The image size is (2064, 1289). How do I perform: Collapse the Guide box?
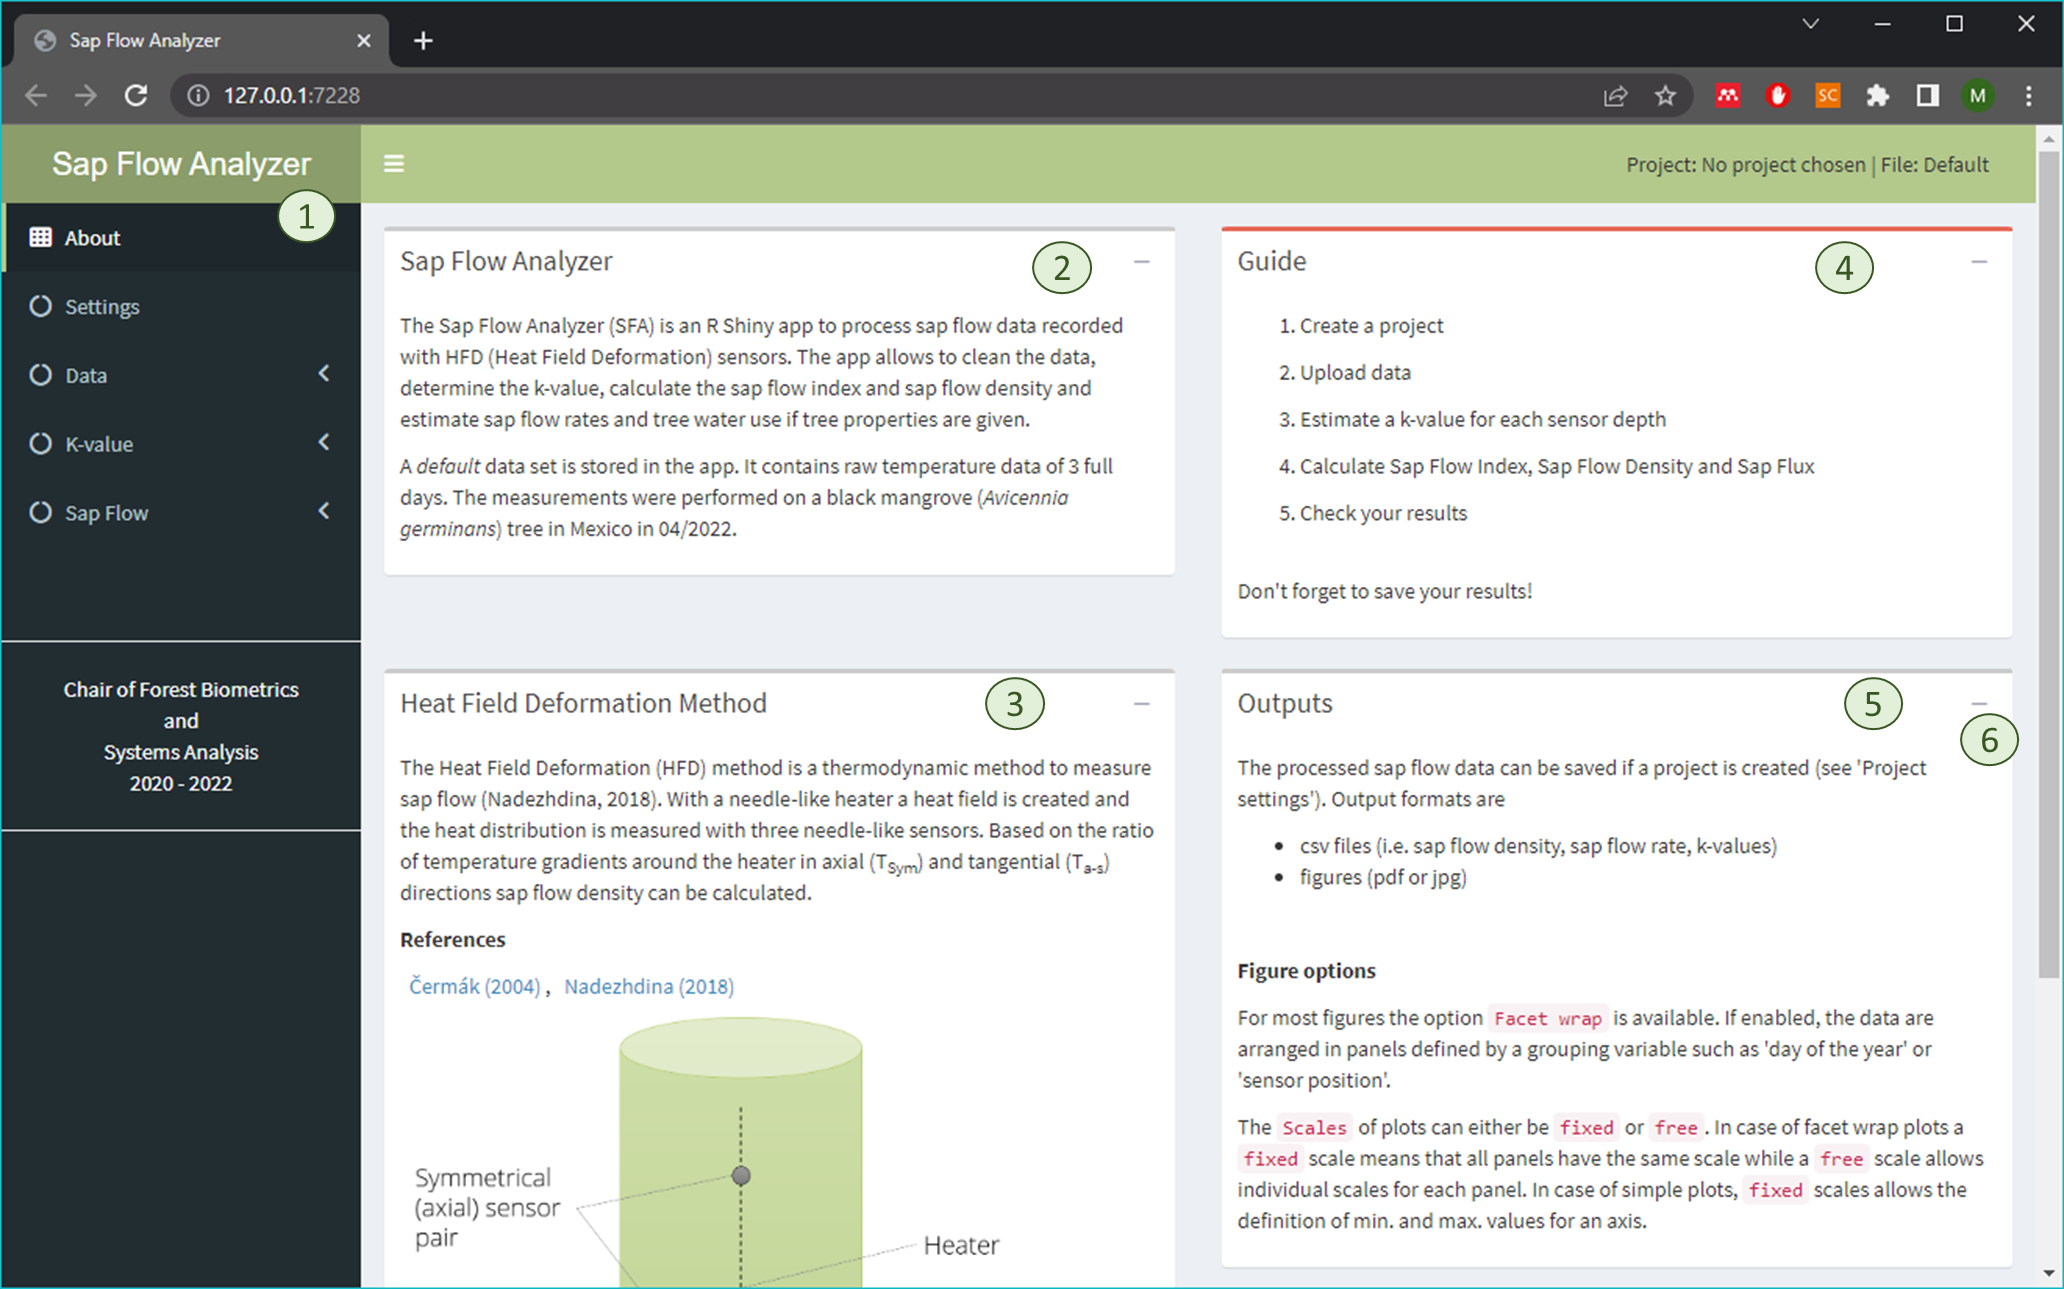(1978, 261)
